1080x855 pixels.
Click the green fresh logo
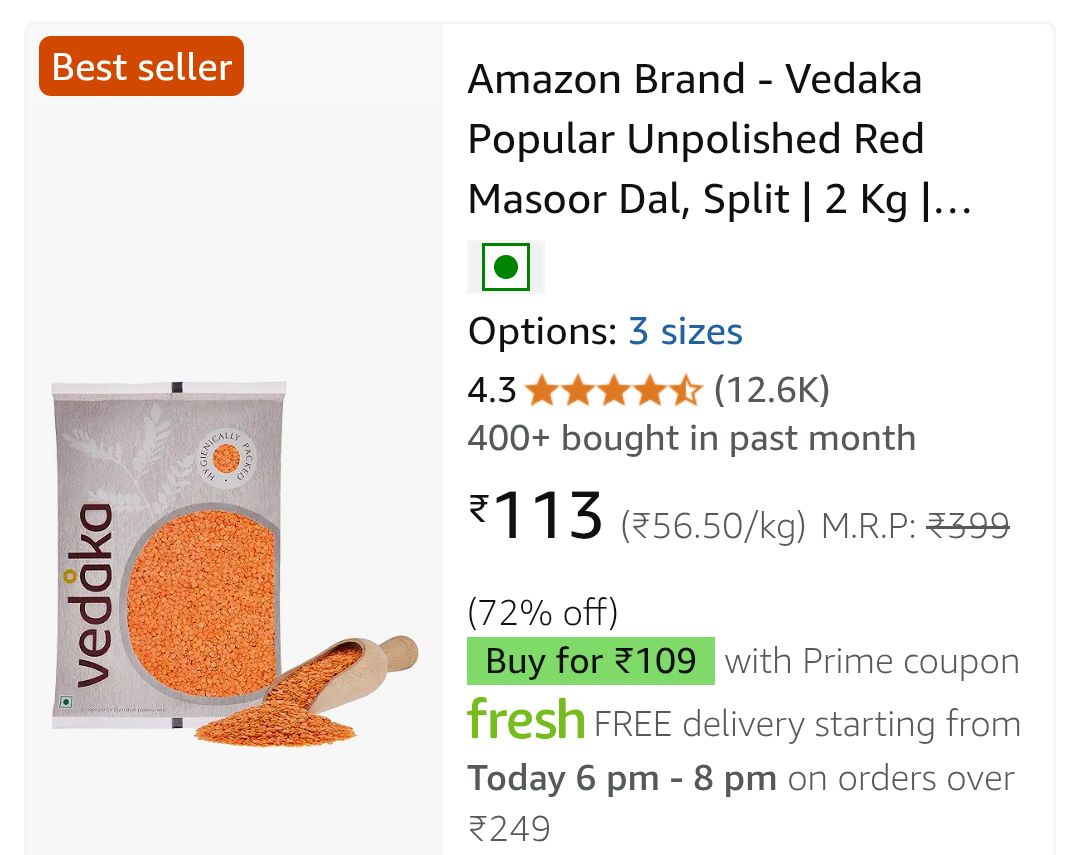point(526,720)
